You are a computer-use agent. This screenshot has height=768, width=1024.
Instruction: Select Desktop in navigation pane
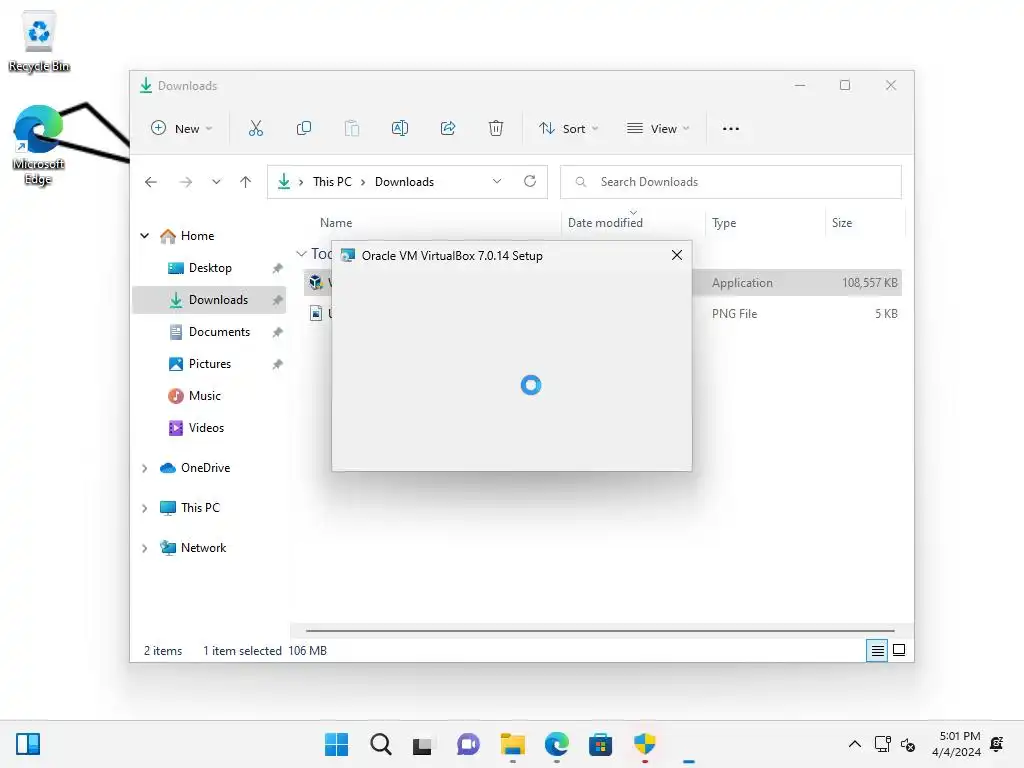pos(210,268)
